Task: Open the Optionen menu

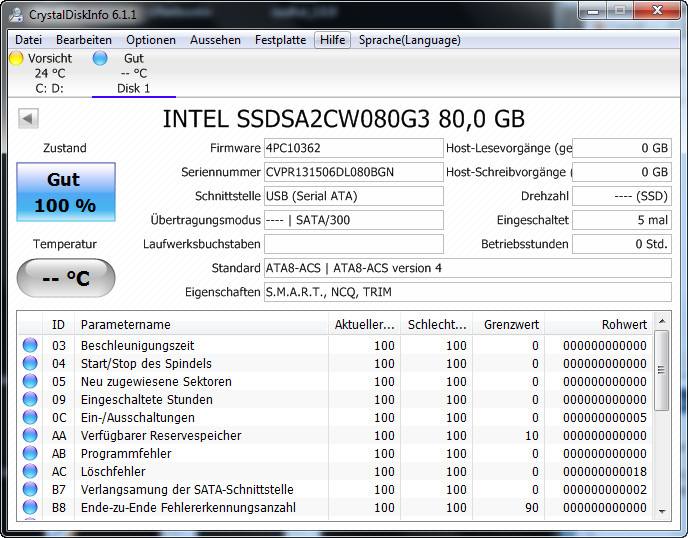Action: [x=151, y=40]
